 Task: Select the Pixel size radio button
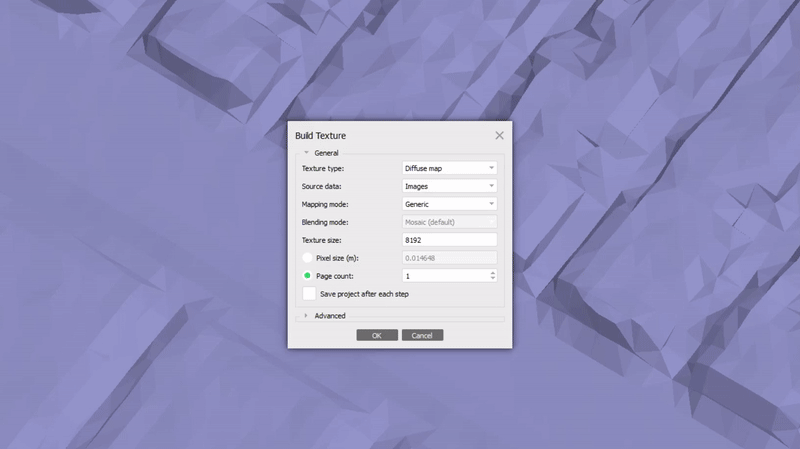(307, 258)
